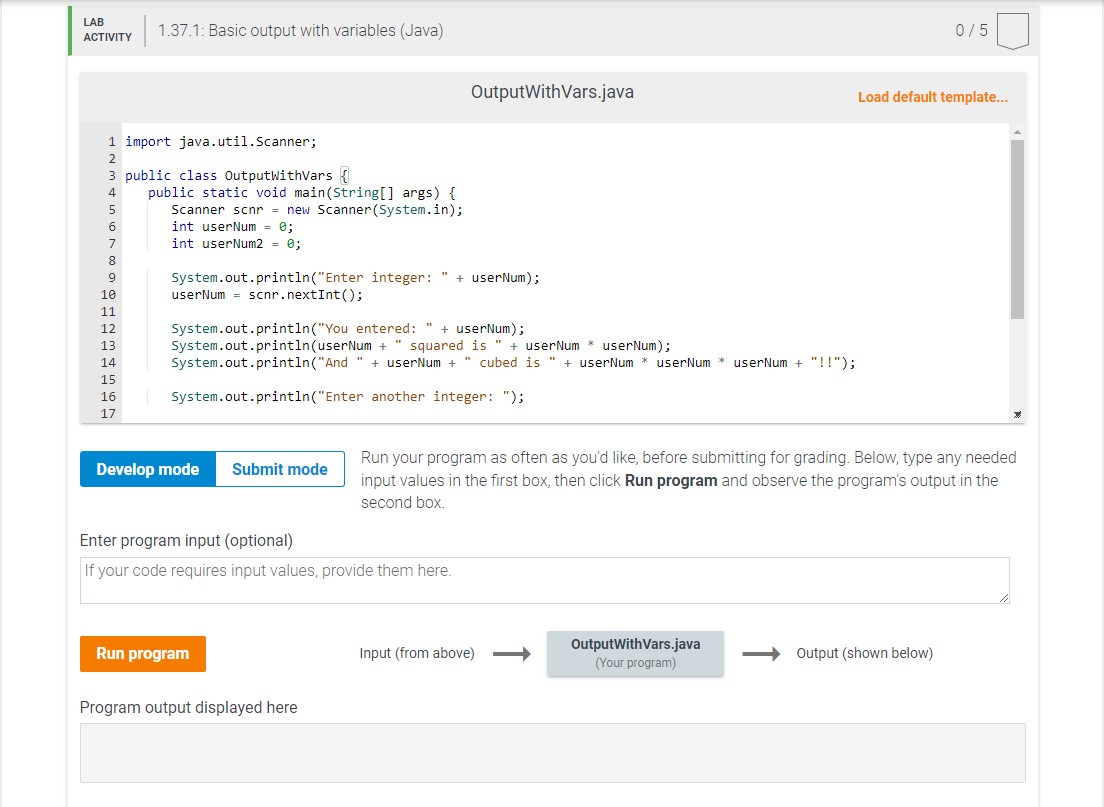
Task: Open the Load default template link
Action: pos(932,97)
